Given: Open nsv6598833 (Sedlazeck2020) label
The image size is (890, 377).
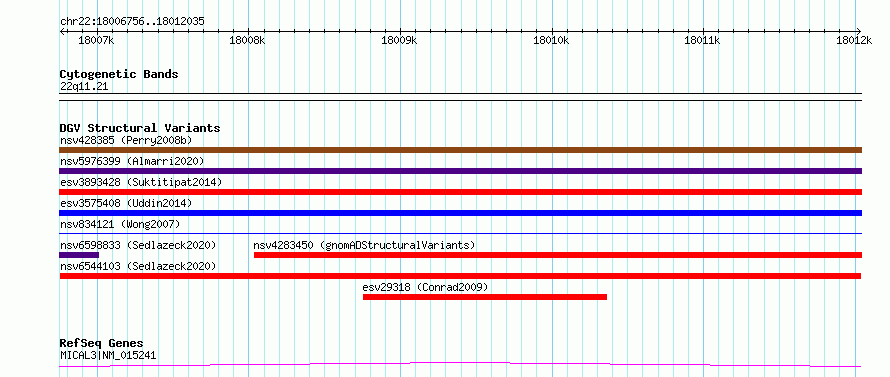Looking at the screenshot, I should tap(138, 245).
